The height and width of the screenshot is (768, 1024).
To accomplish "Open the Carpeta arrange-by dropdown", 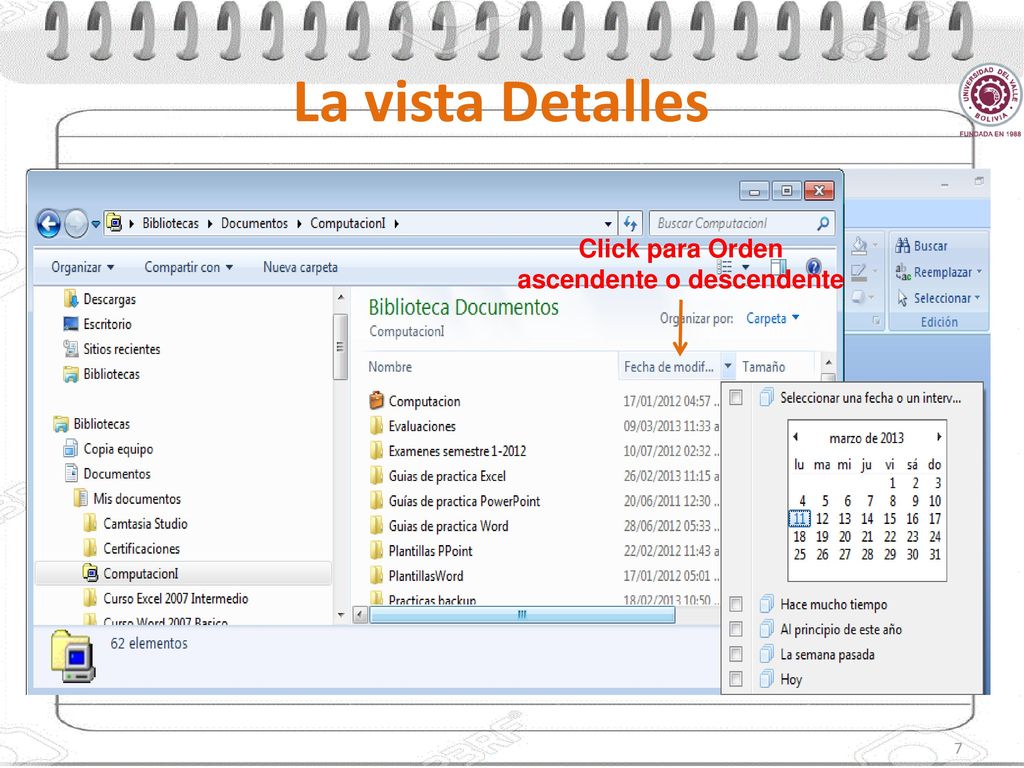I will (x=773, y=319).
